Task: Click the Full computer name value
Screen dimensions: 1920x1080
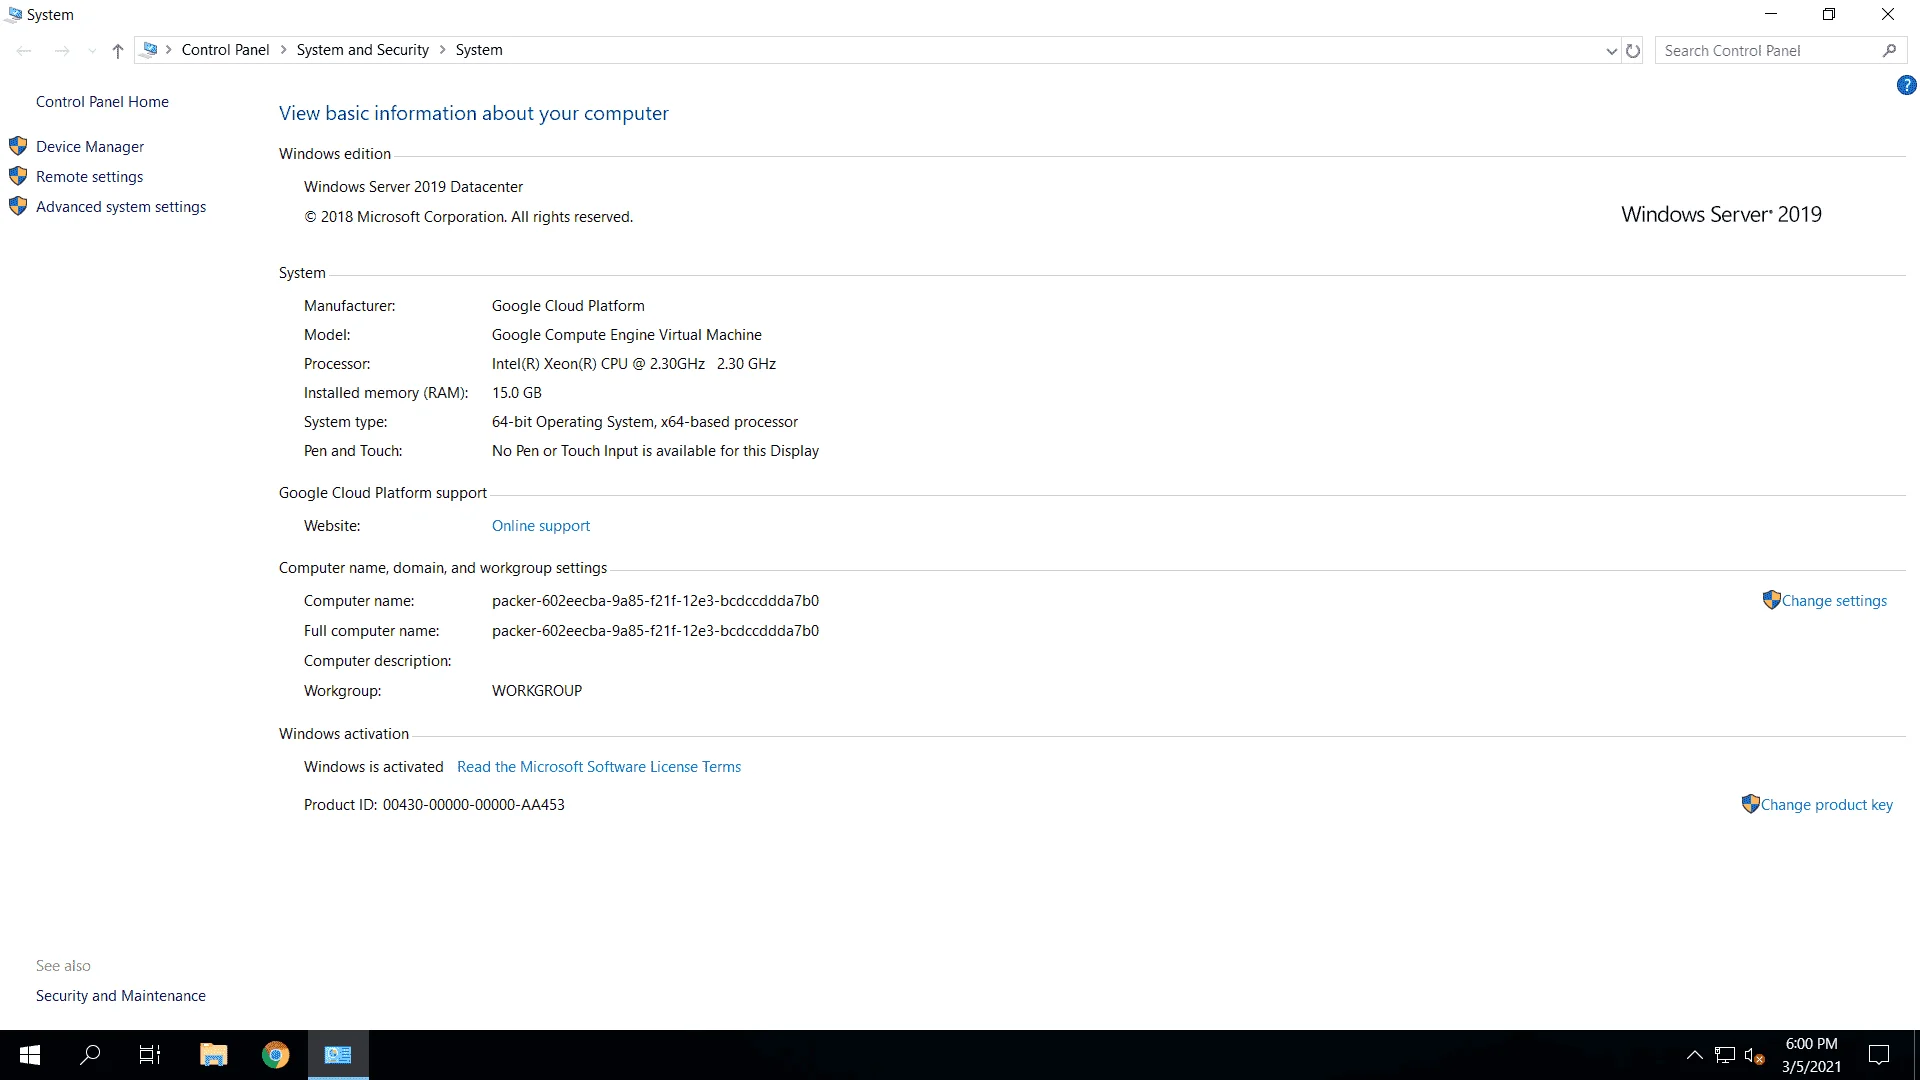Action: pyautogui.click(x=655, y=631)
